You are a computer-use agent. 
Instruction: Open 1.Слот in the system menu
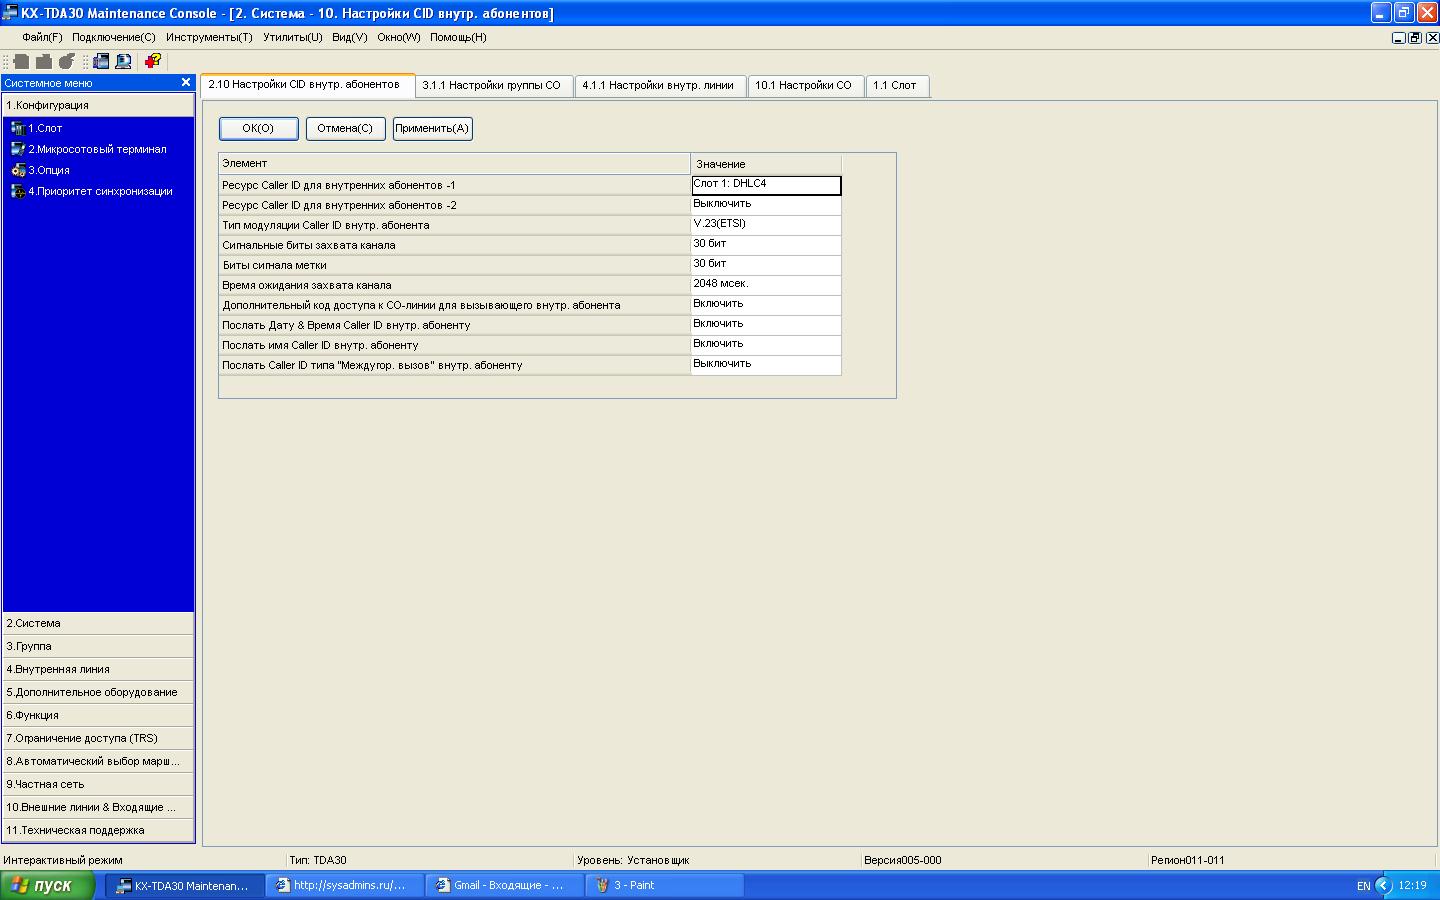pyautogui.click(x=45, y=128)
